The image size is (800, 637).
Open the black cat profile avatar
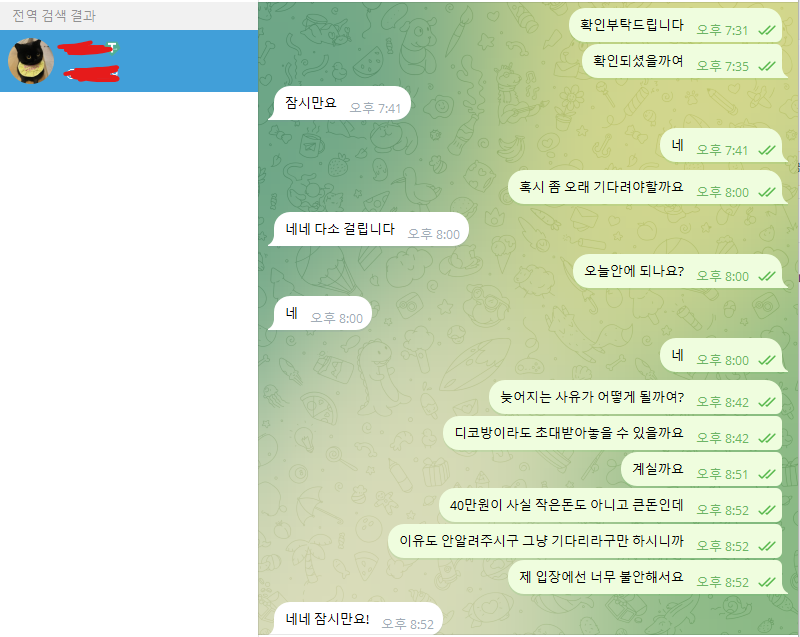31,61
